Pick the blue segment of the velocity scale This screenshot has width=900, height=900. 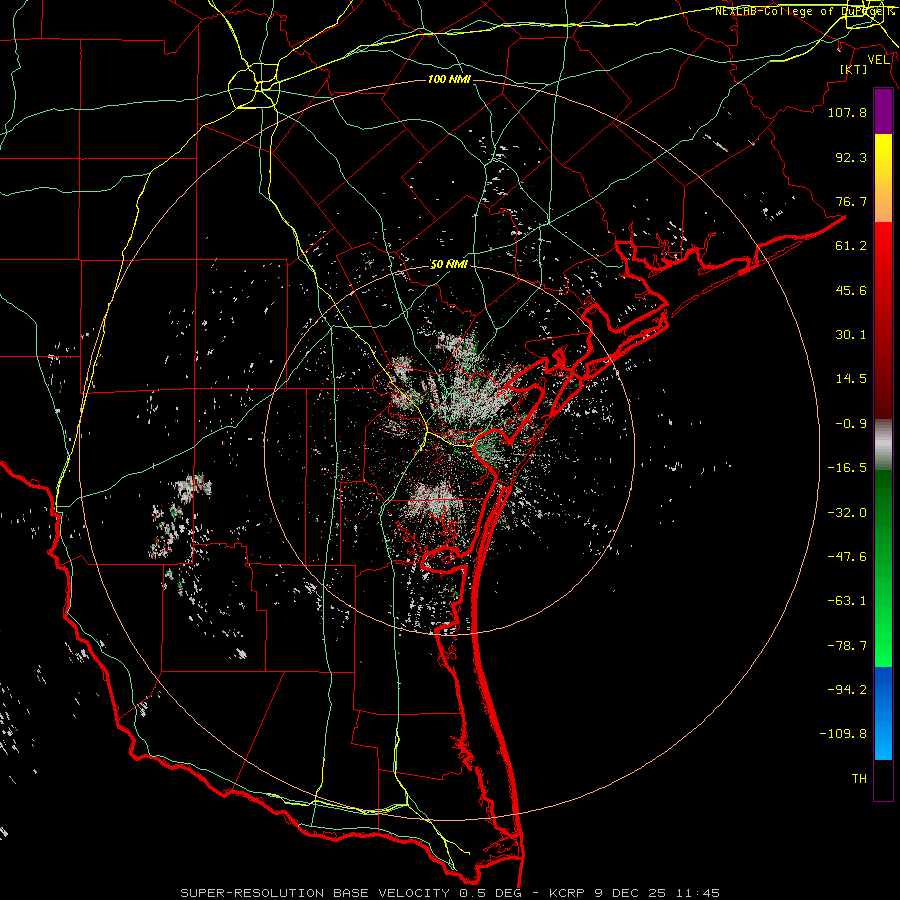pos(883,713)
